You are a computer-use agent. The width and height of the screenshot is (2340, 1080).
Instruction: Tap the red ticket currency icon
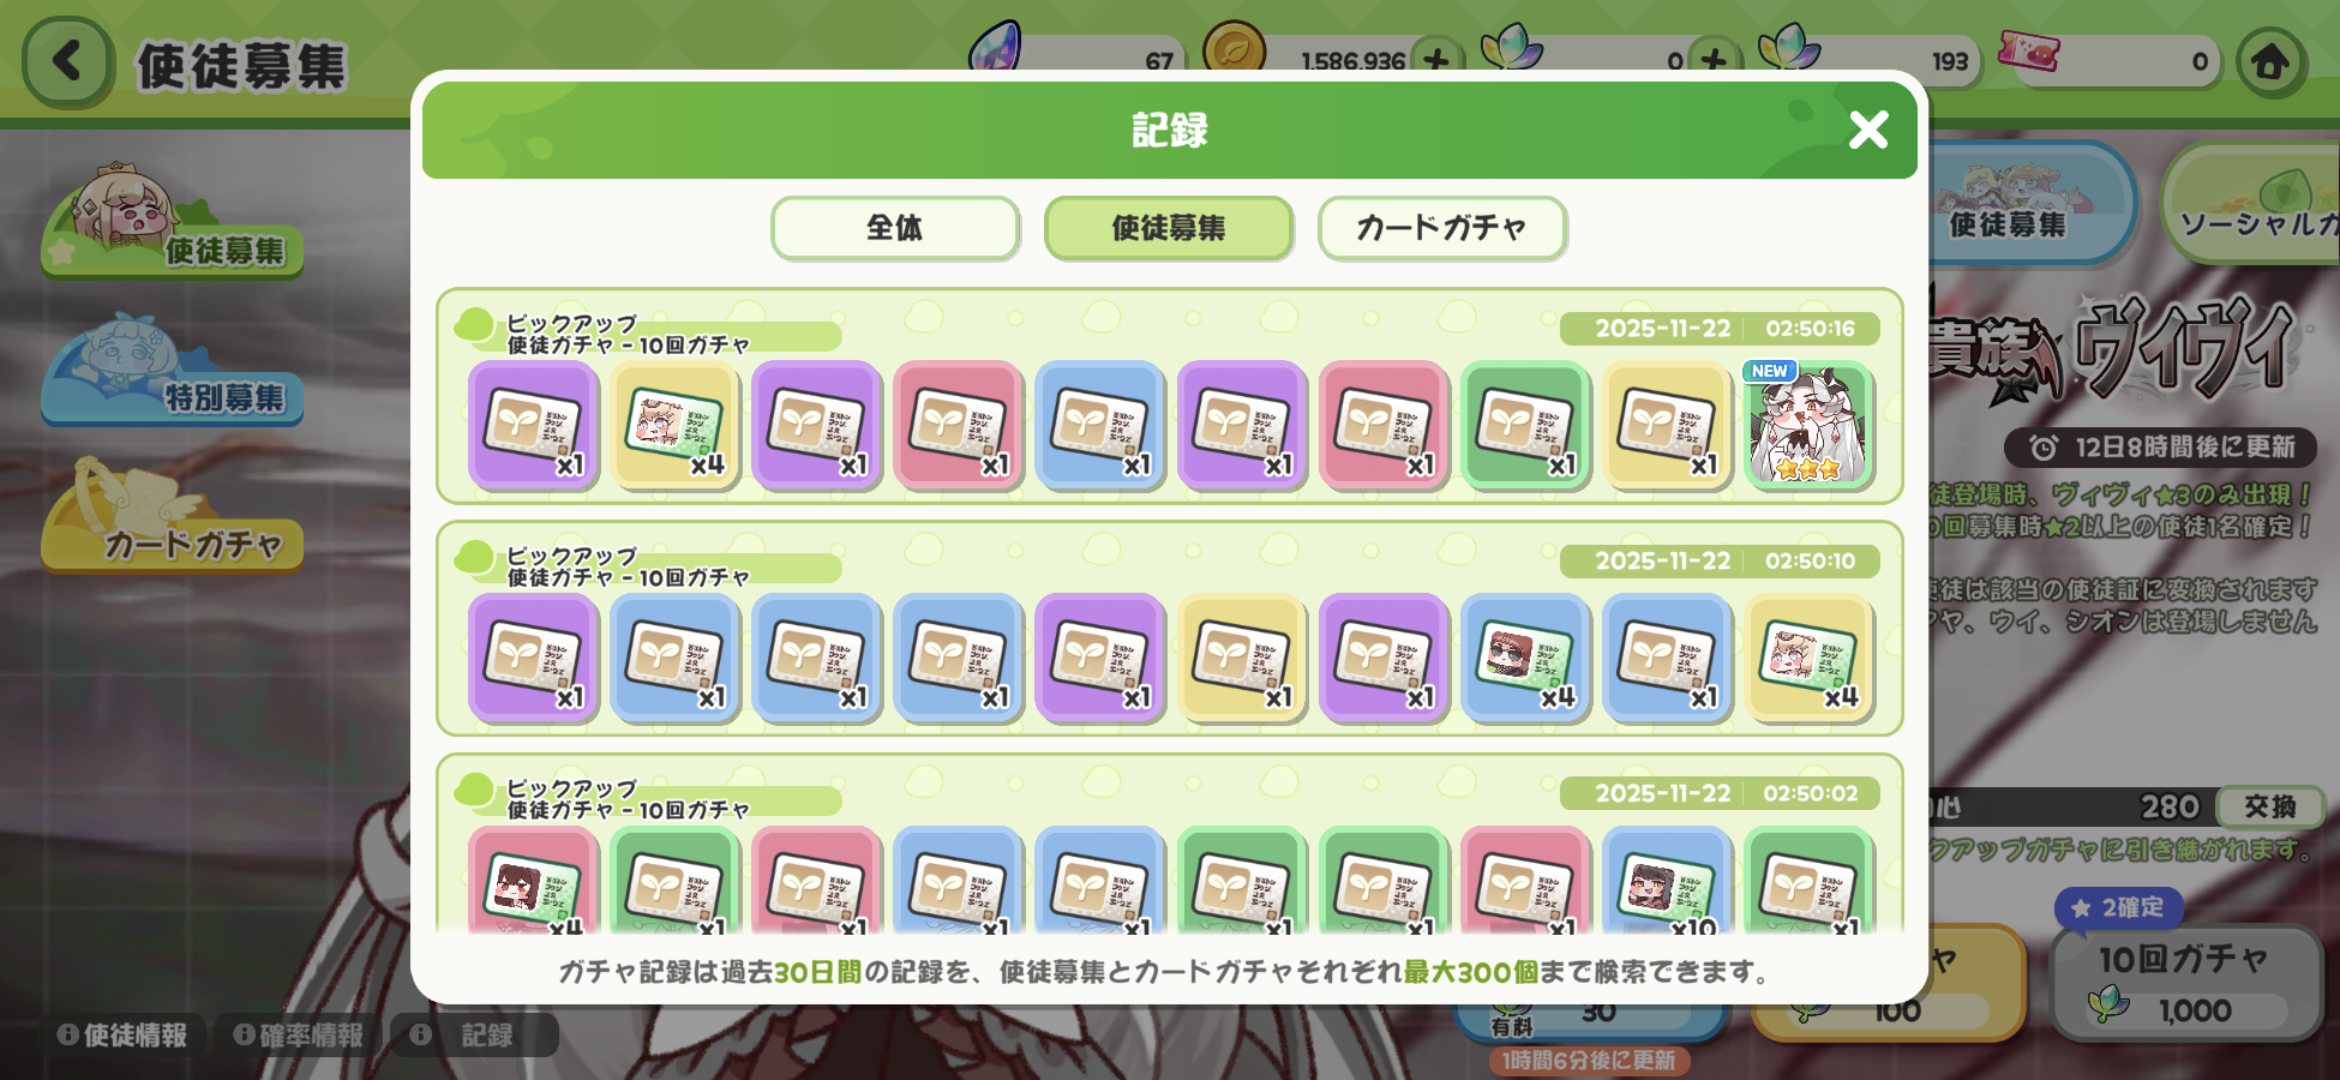point(2028,50)
